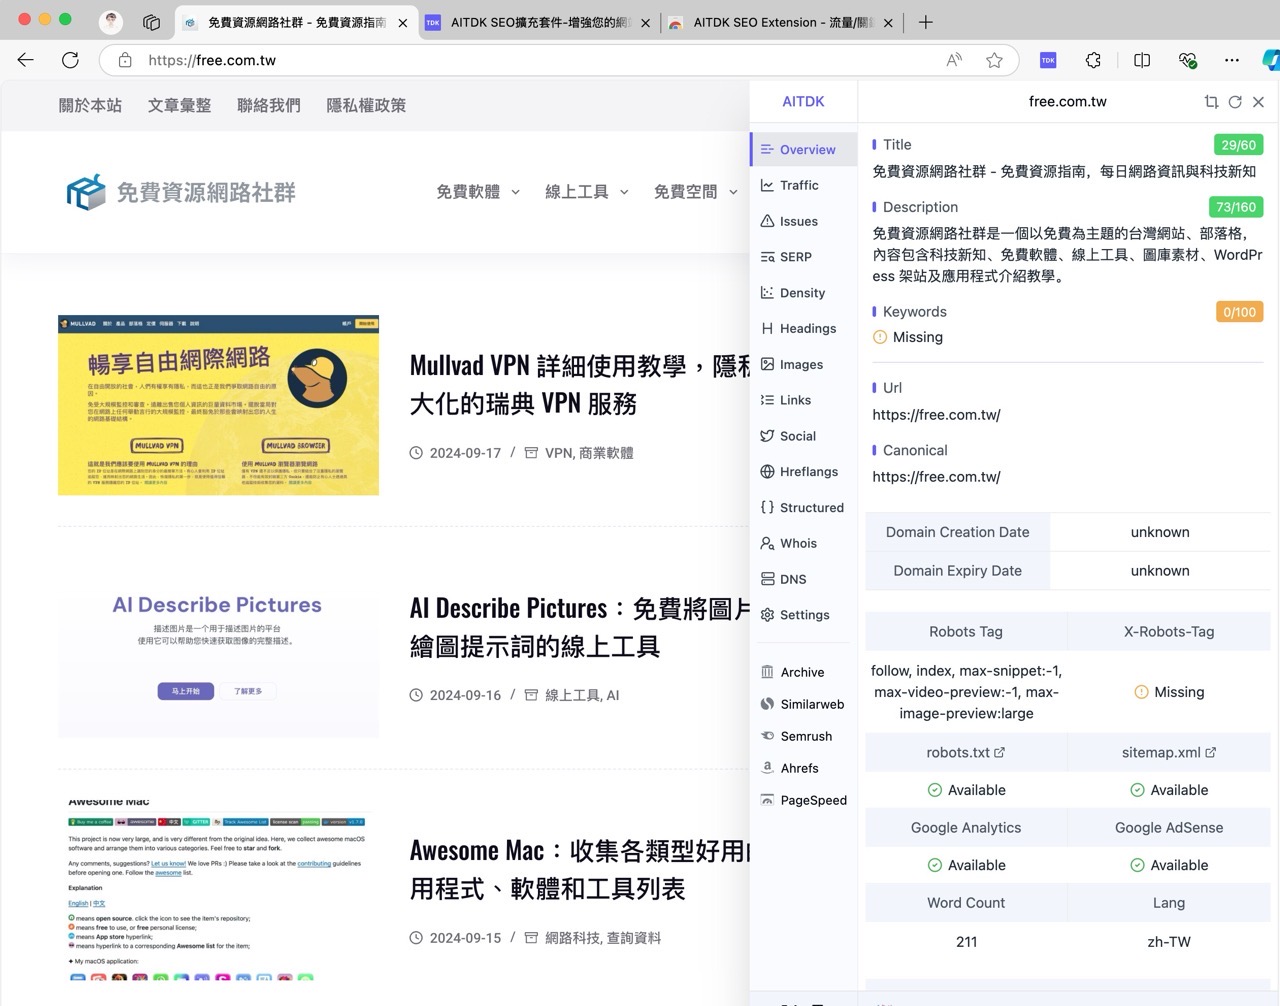Open the browser profile avatar
The height and width of the screenshot is (1006, 1280).
click(x=111, y=22)
